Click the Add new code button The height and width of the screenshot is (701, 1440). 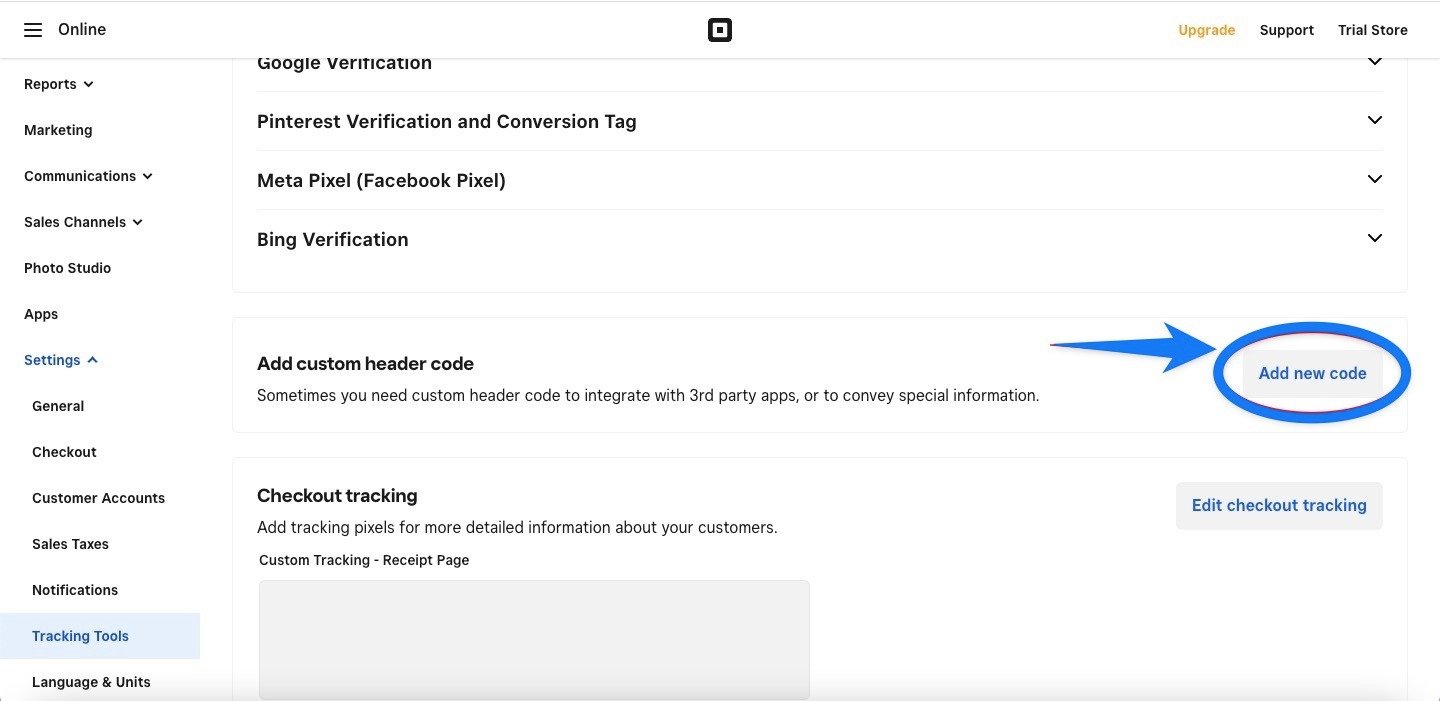click(x=1312, y=373)
